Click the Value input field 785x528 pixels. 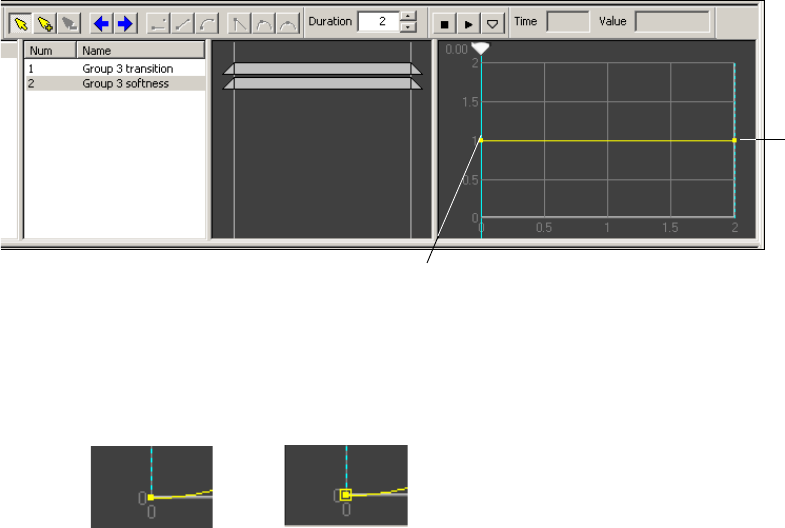tap(672, 22)
